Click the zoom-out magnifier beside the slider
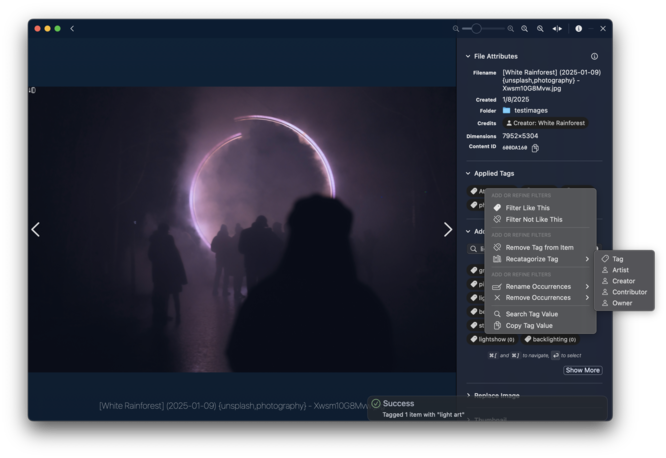Screen dimensions: 666x458 pyautogui.click(x=456, y=28)
